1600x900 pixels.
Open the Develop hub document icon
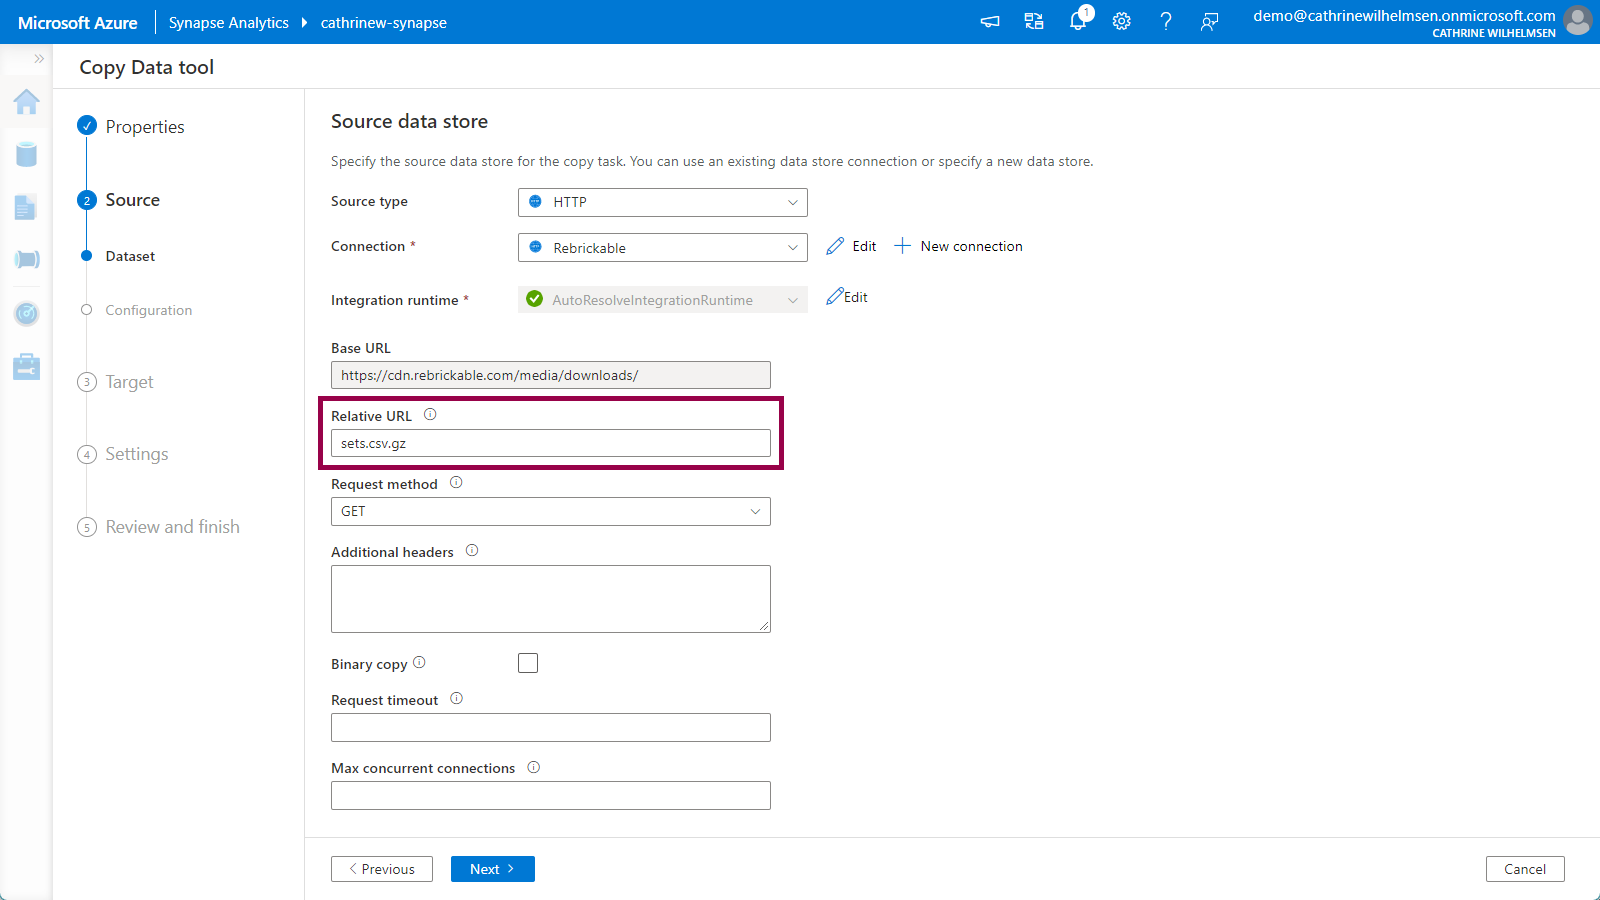point(26,207)
